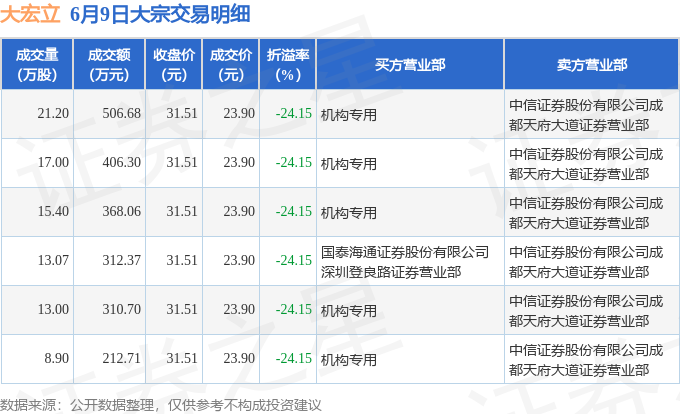Click the 成交量(万股) column header
The width and height of the screenshot is (680, 414).
coord(37,65)
